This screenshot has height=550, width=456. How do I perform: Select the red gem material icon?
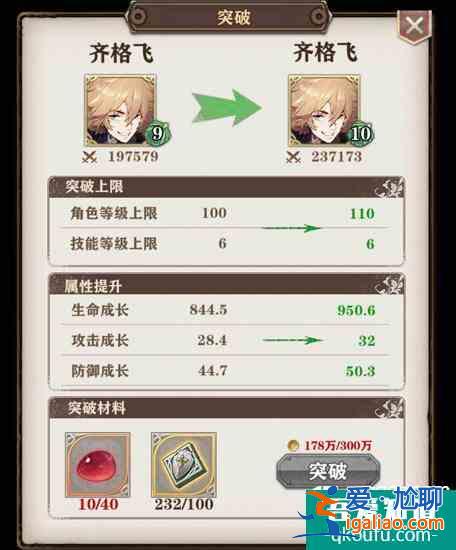[x=98, y=464]
